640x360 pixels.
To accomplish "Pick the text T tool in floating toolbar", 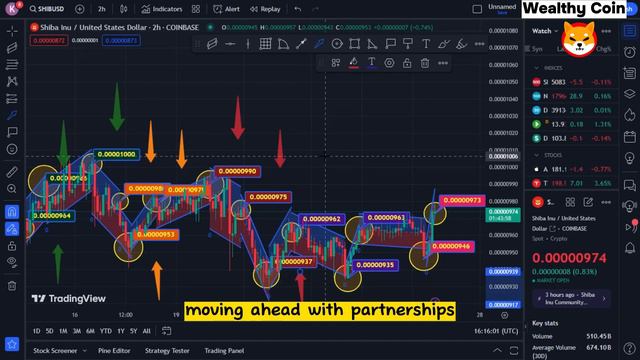I will tap(426, 44).
